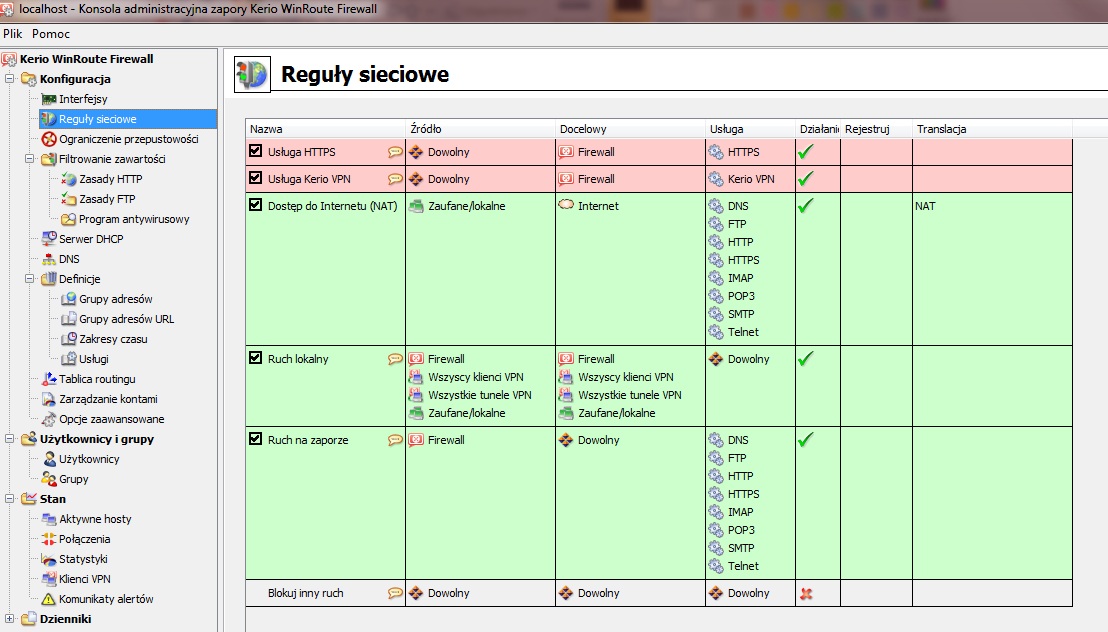
Task: Collapse the Stan tree node
Action: (10, 498)
